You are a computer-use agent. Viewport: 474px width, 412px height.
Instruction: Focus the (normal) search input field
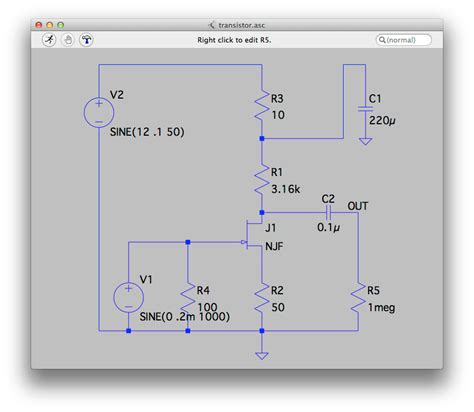point(404,40)
